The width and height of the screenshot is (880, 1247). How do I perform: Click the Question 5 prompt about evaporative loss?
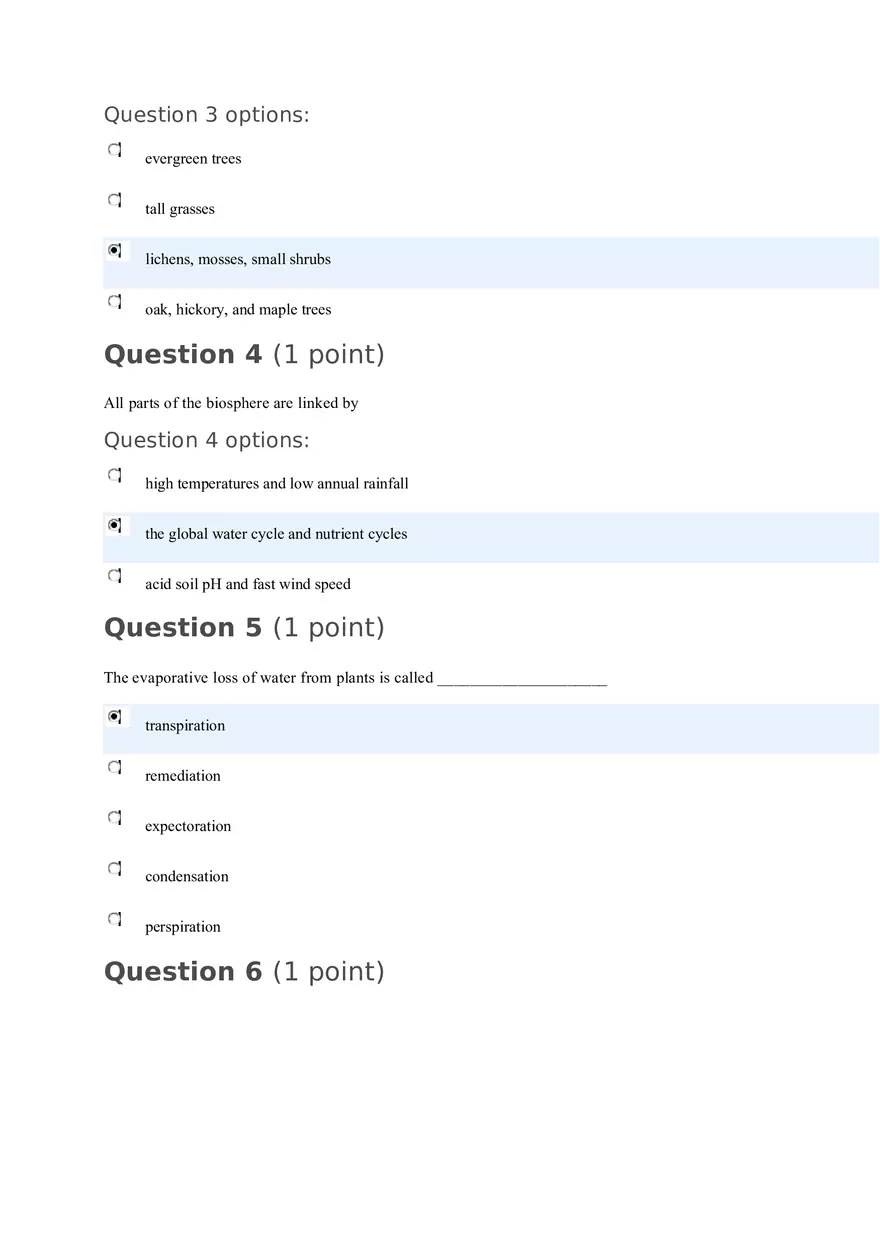(355, 677)
